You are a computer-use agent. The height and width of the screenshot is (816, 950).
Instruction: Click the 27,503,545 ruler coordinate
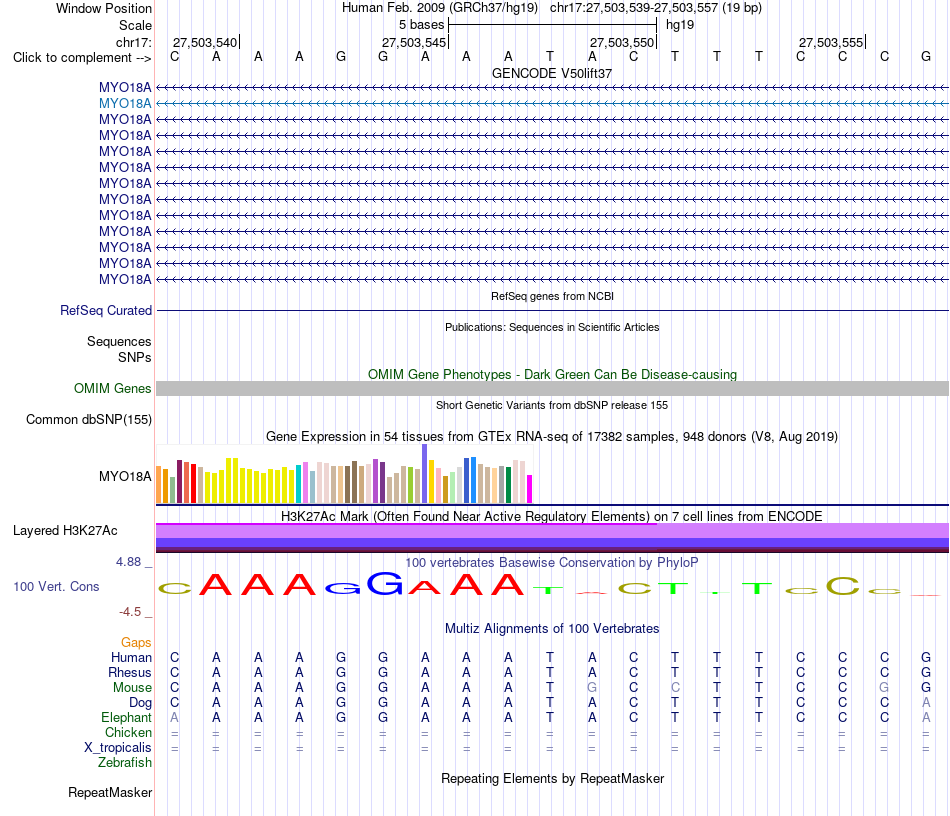pyautogui.click(x=414, y=42)
